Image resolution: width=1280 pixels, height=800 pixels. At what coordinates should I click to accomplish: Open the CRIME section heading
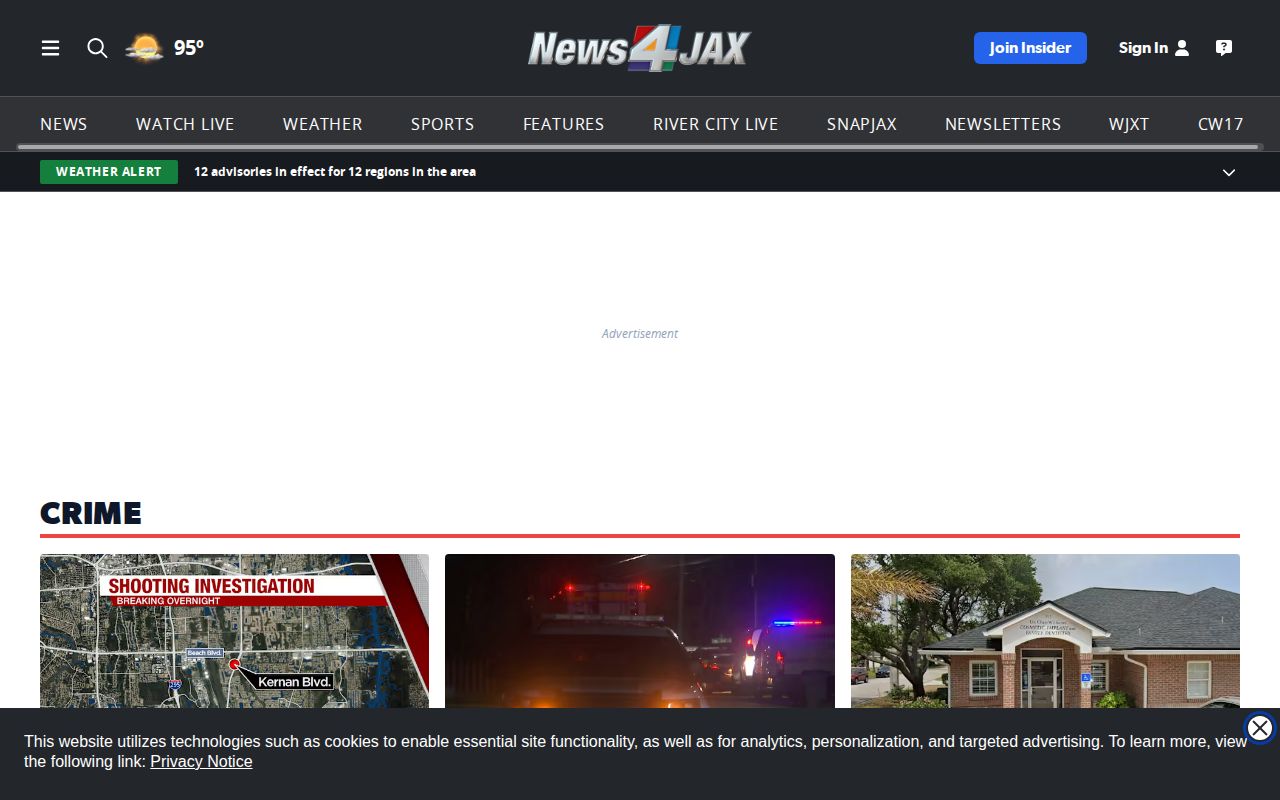91,513
